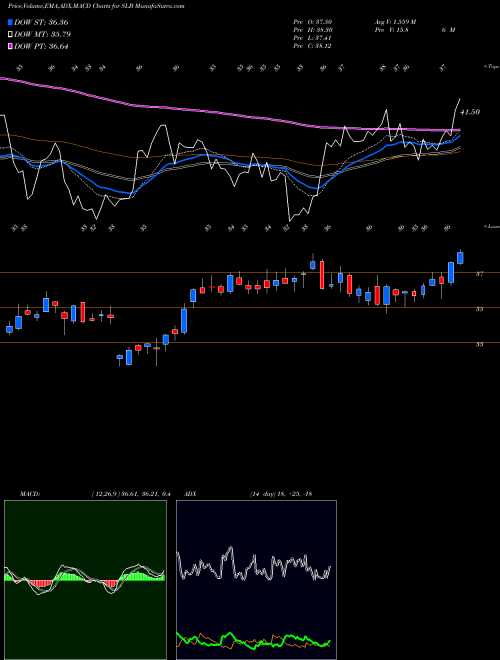Click the 37 price axis label
Viewport: 500px width, 660px height.
click(x=479, y=274)
